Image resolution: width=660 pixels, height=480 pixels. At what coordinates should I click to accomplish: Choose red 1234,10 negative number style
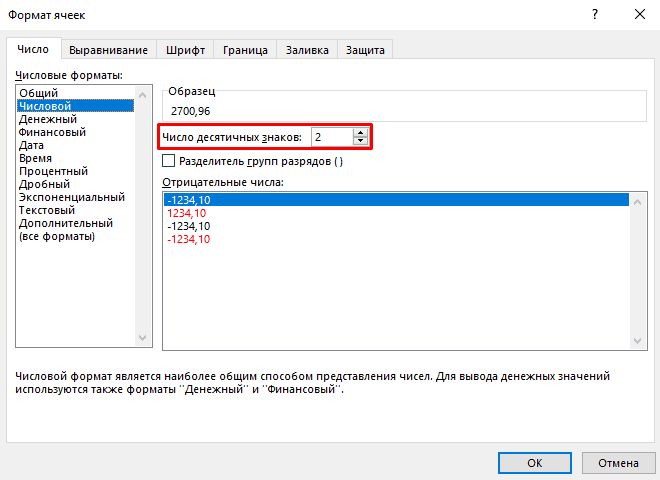[187, 214]
